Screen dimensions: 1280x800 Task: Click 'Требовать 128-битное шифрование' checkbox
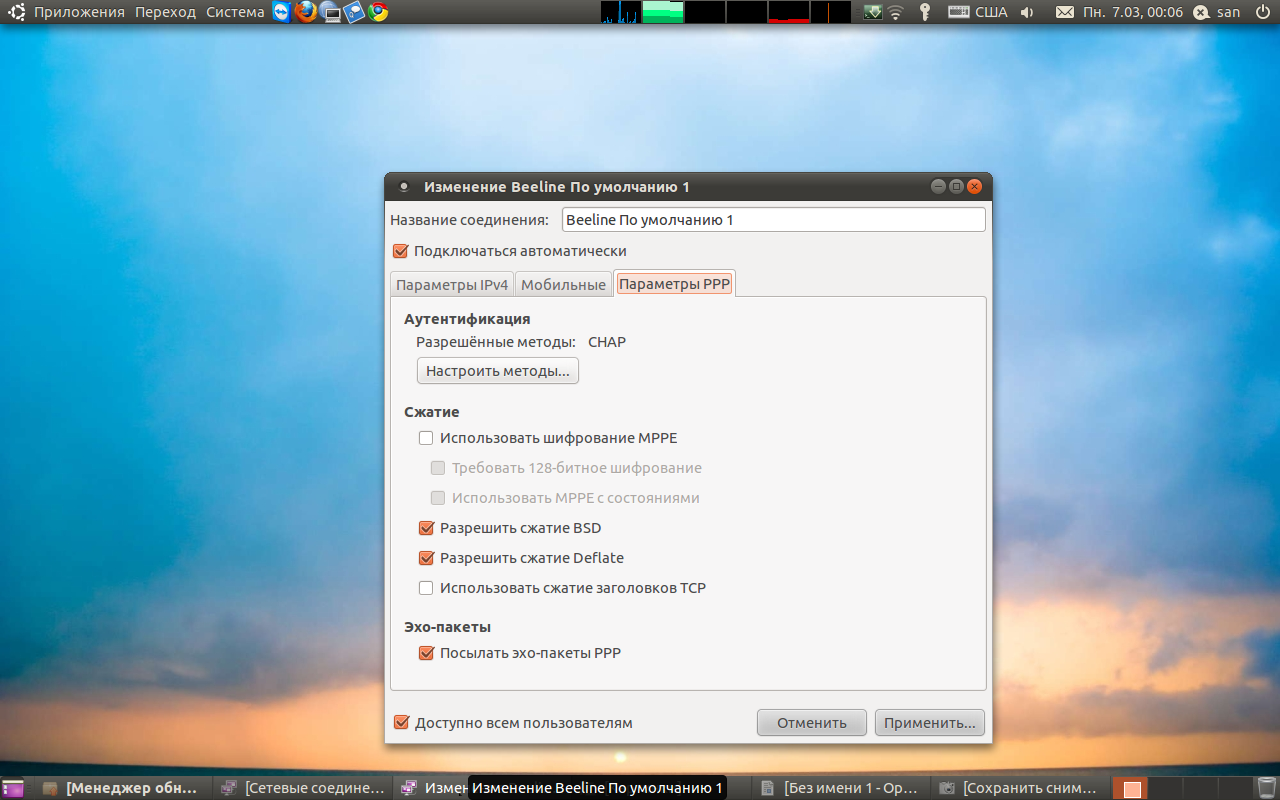point(437,468)
